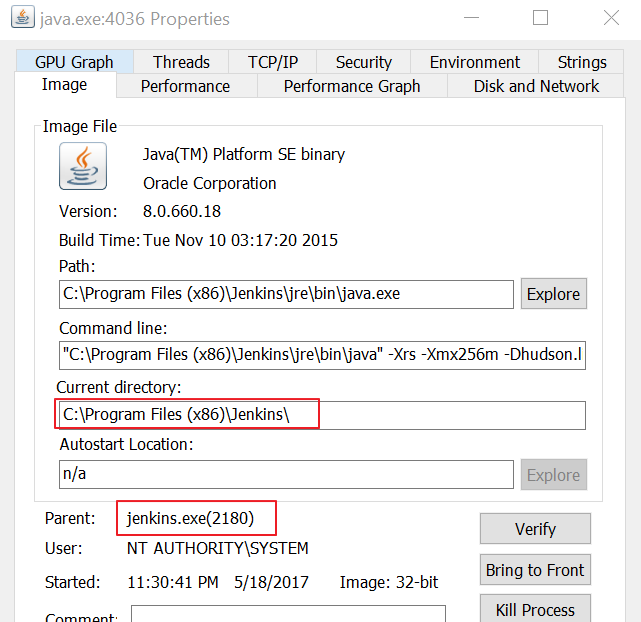
Task: Click the Build Time value Tue Nov 10 2015
Action: click(240, 240)
